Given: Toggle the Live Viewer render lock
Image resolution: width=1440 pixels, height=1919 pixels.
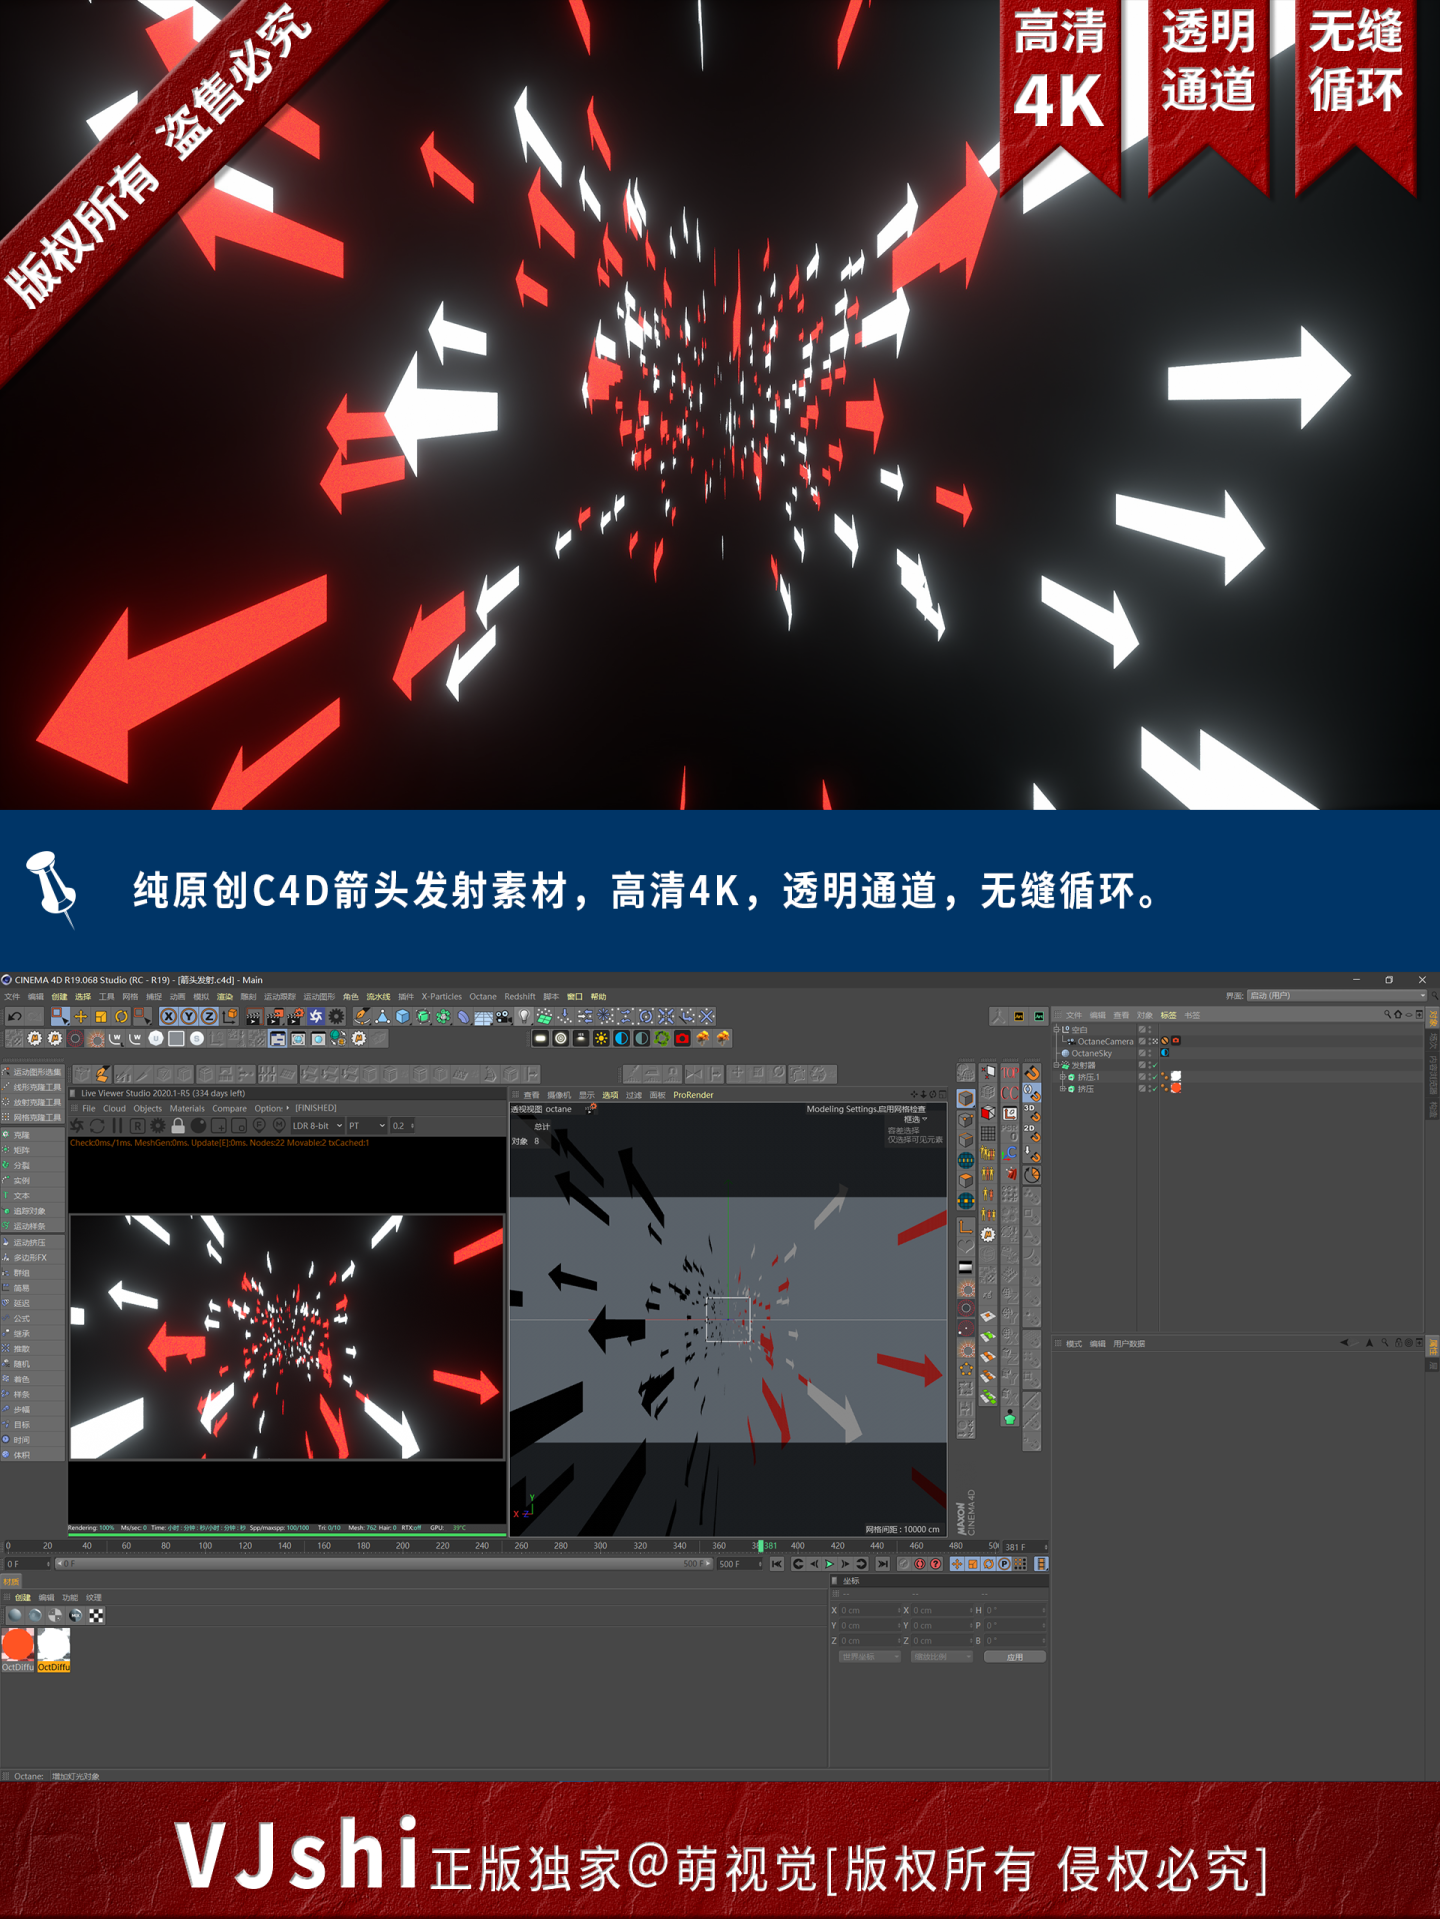Looking at the screenshot, I should (x=178, y=1126).
